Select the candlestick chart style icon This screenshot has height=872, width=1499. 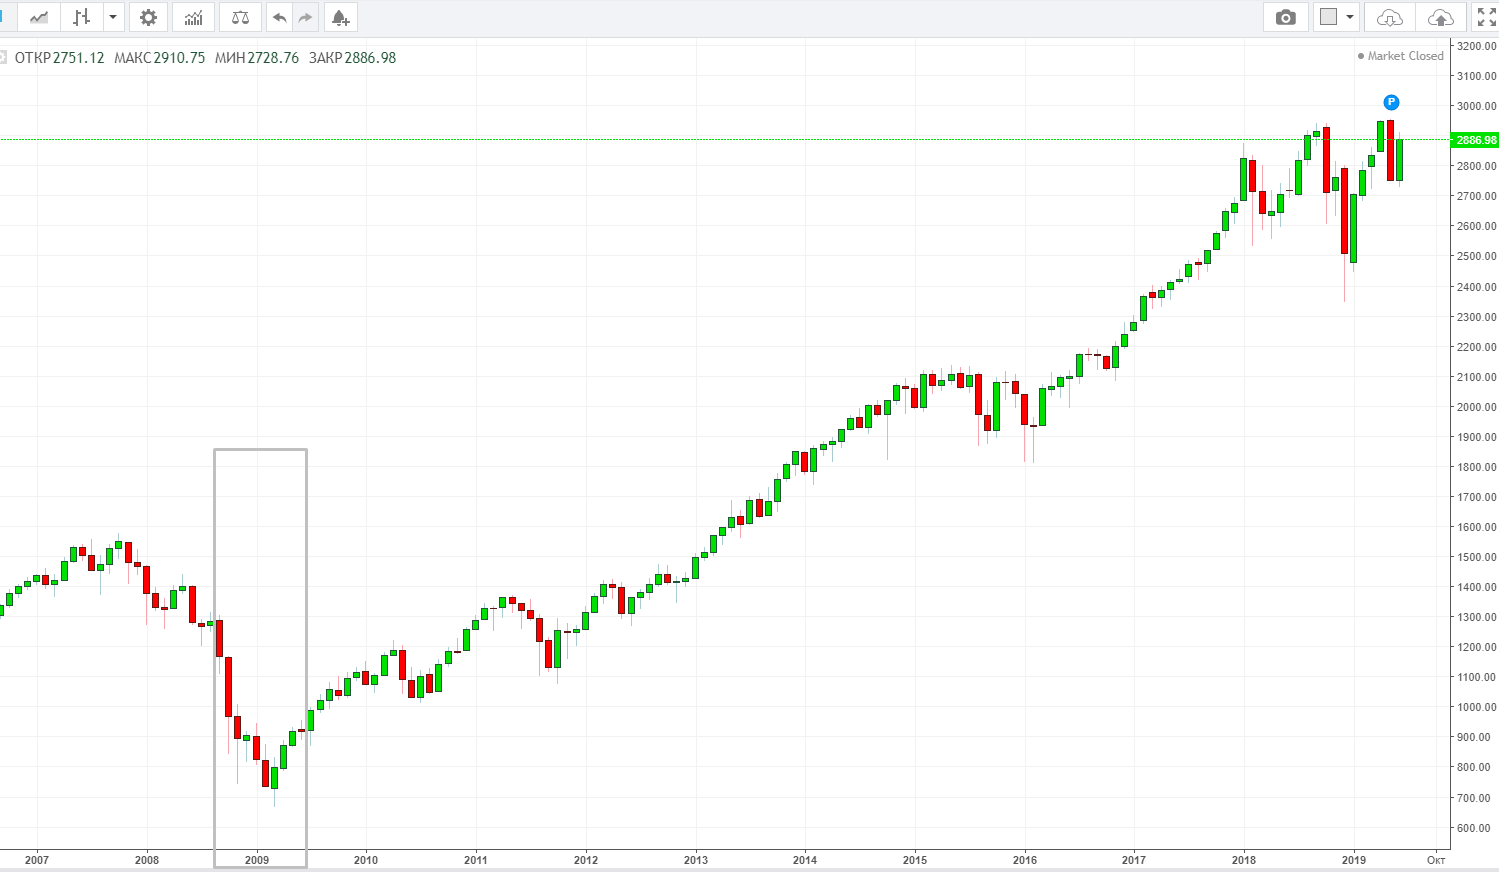81,17
